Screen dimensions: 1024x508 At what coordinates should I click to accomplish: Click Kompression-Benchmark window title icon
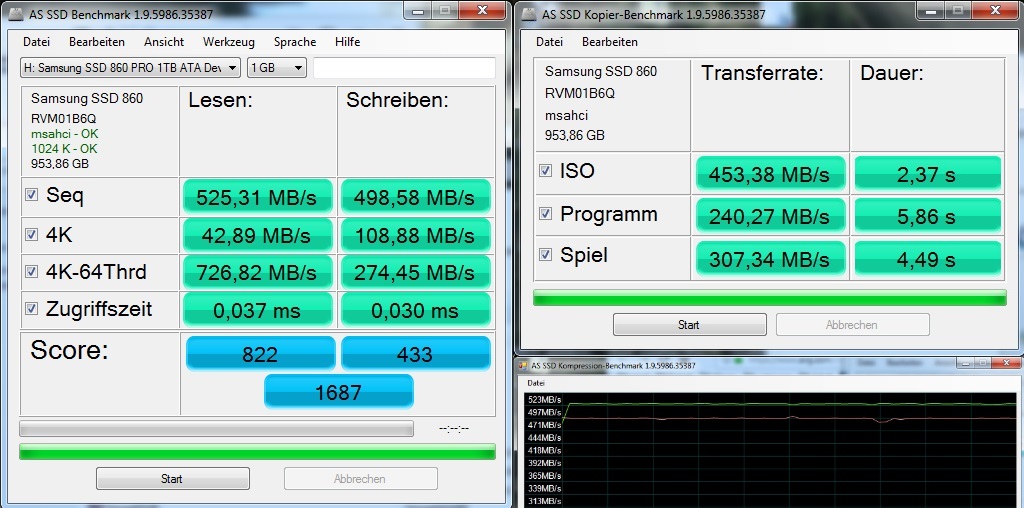click(x=524, y=366)
